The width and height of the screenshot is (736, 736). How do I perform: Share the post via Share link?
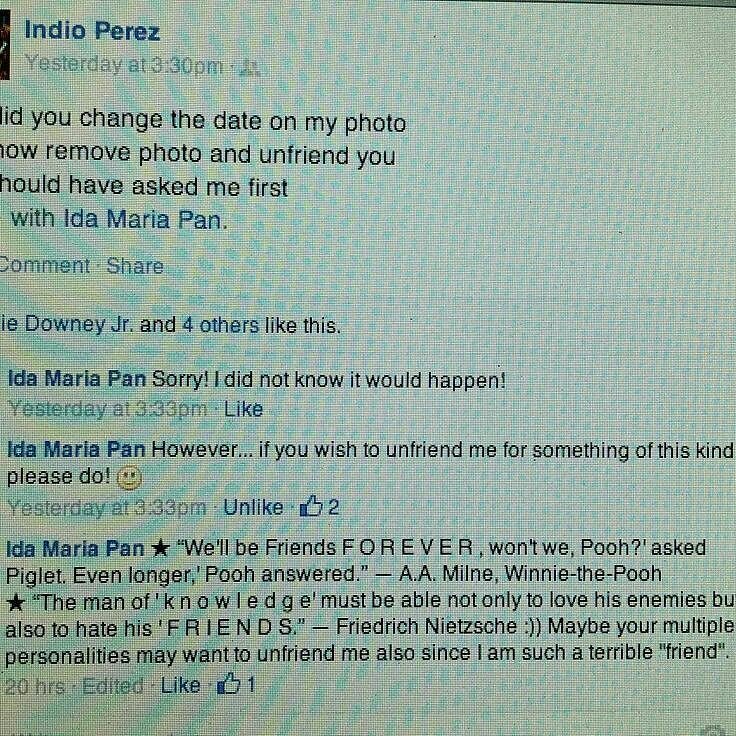(135, 266)
